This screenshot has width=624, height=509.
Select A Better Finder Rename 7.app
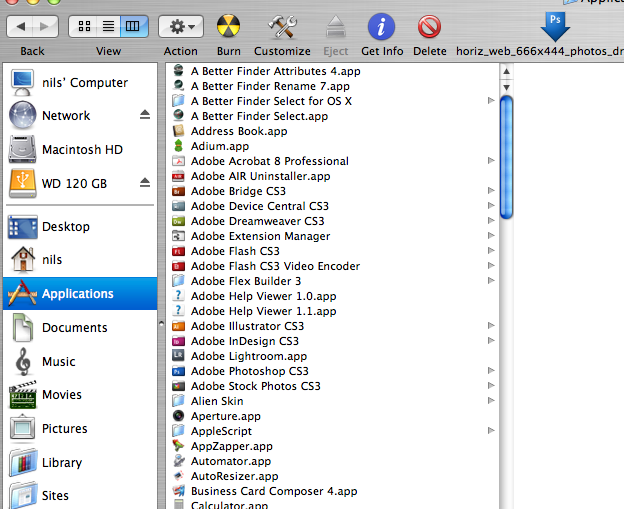coord(270,86)
